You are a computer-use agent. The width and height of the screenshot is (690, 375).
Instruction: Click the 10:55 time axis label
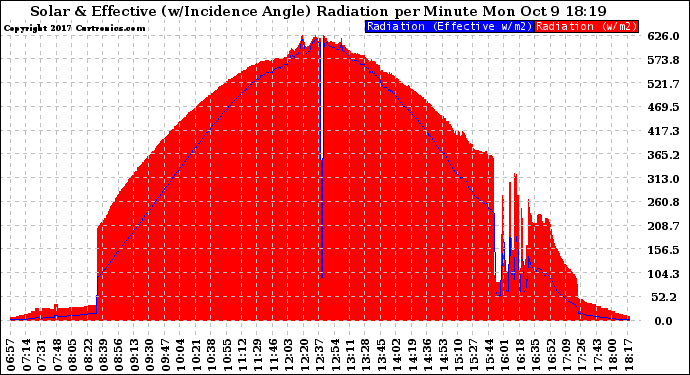pos(227,355)
